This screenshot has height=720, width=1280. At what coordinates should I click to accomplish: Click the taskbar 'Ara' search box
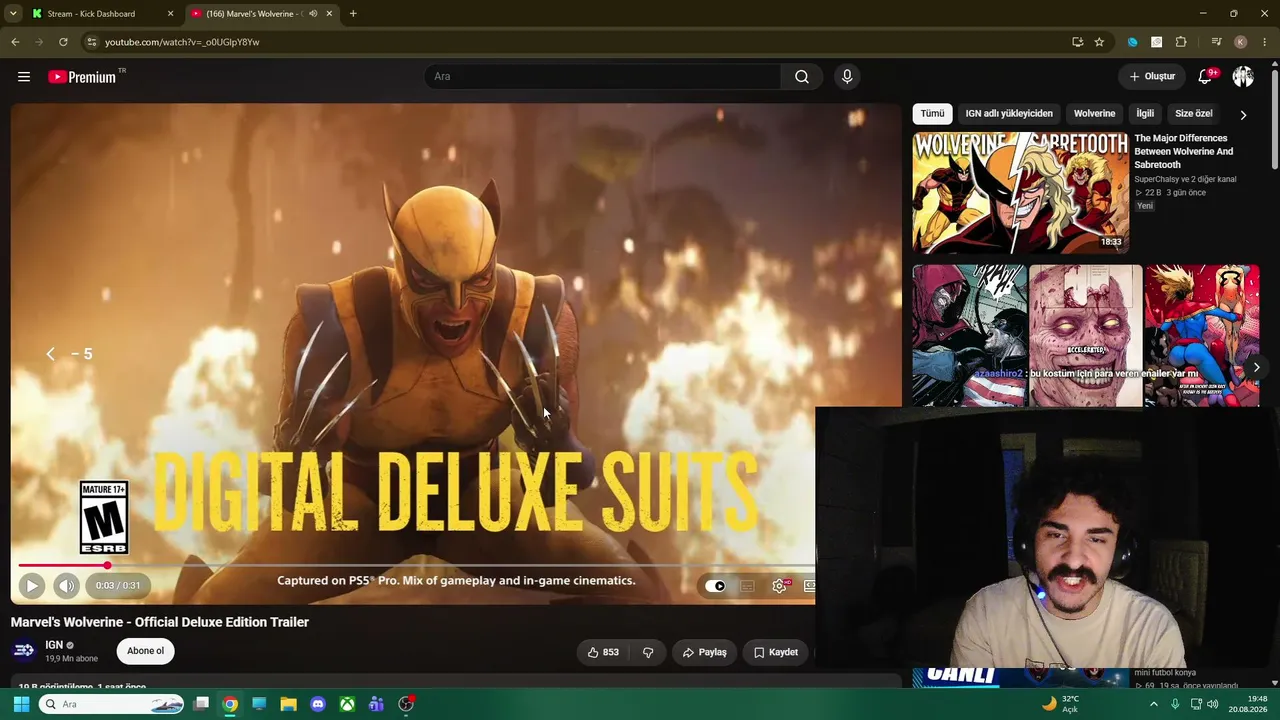point(112,704)
